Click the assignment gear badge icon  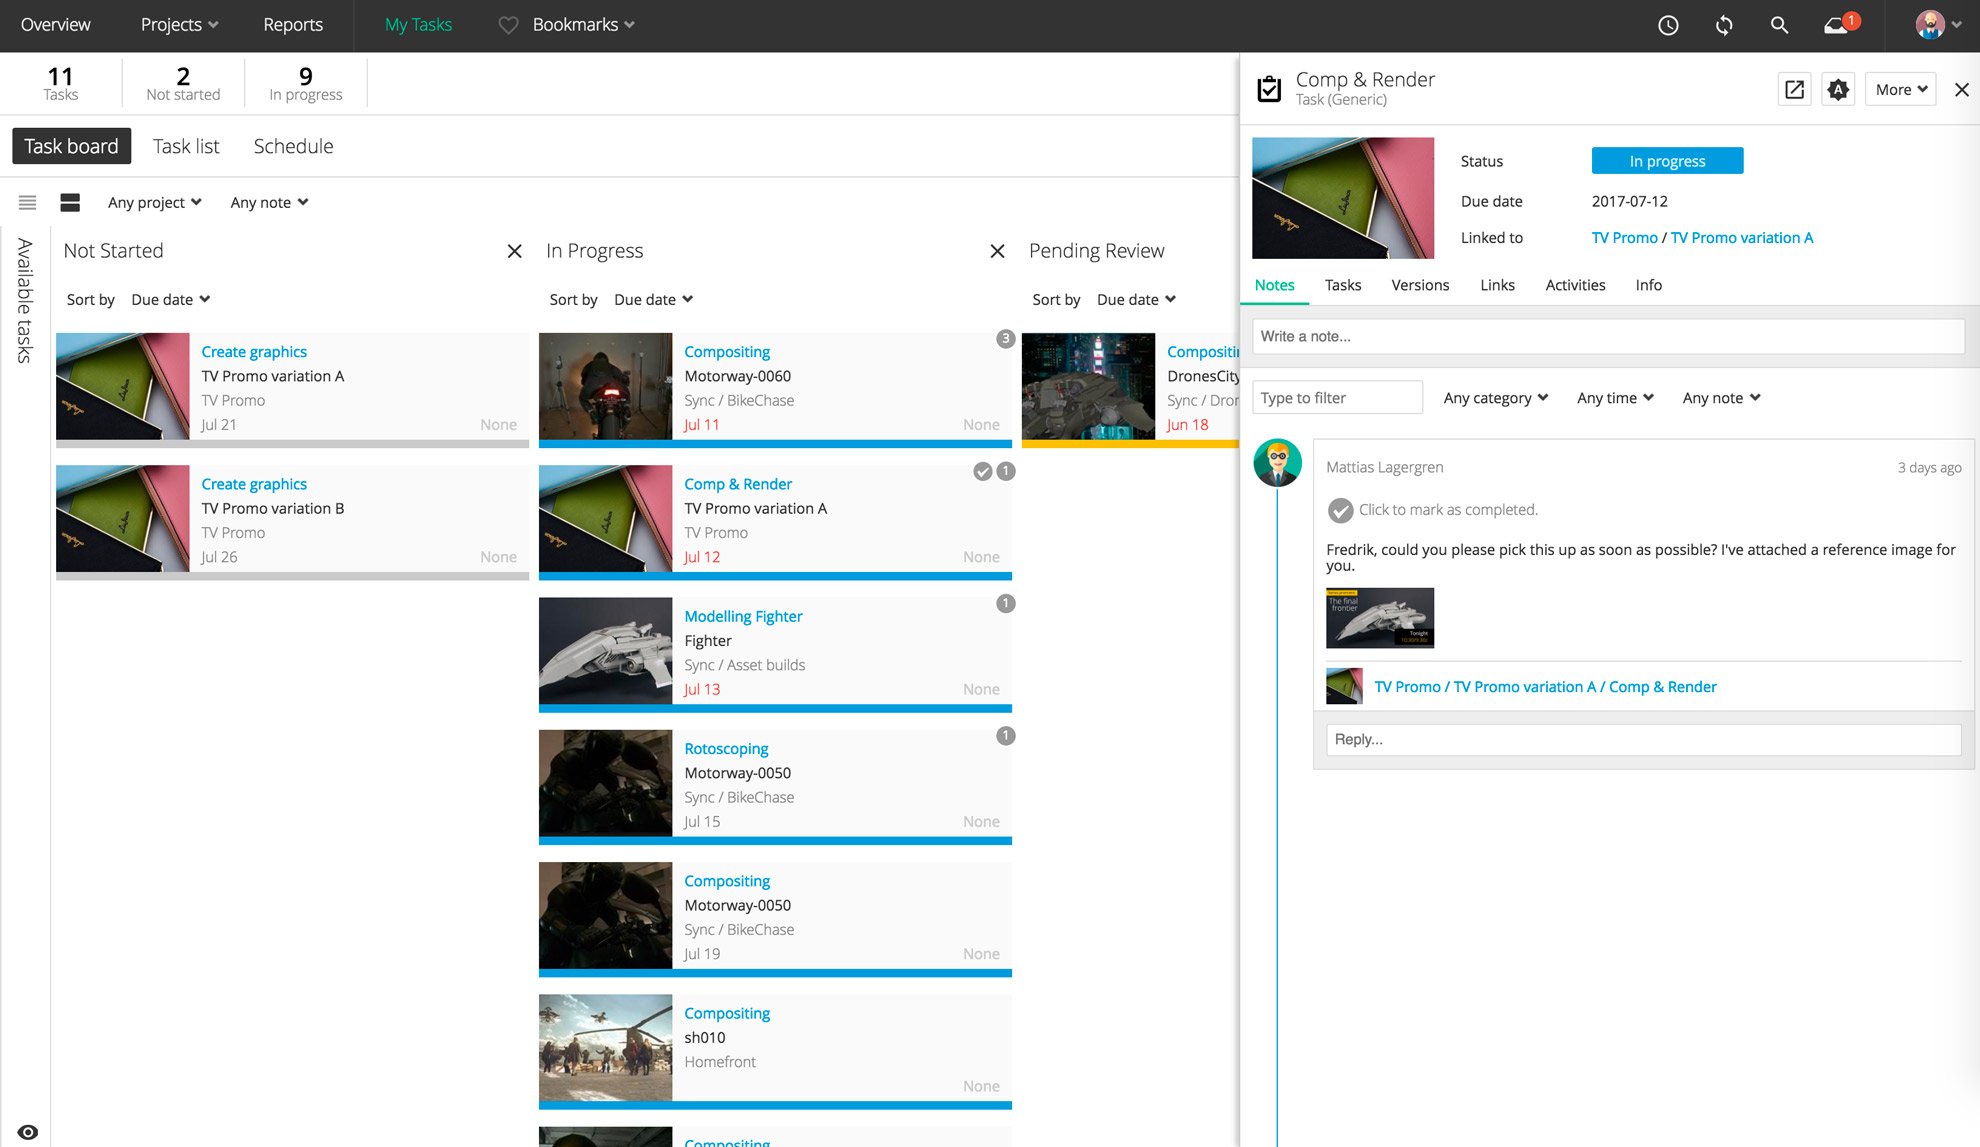(x=1838, y=89)
